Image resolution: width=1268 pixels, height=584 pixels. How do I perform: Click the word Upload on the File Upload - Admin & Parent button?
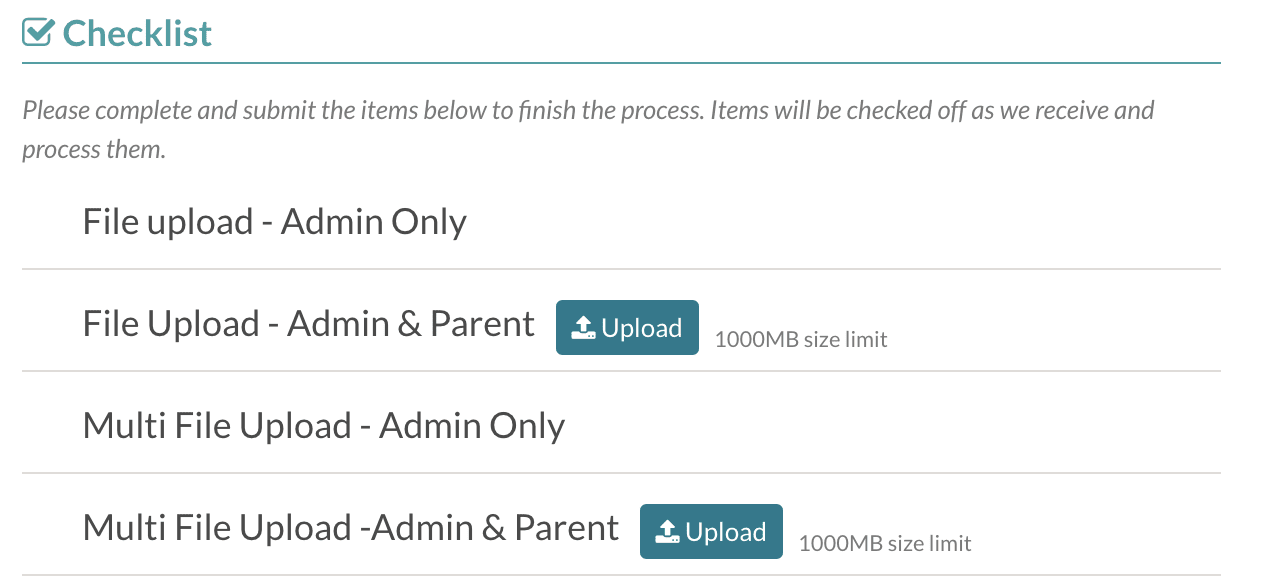(642, 328)
